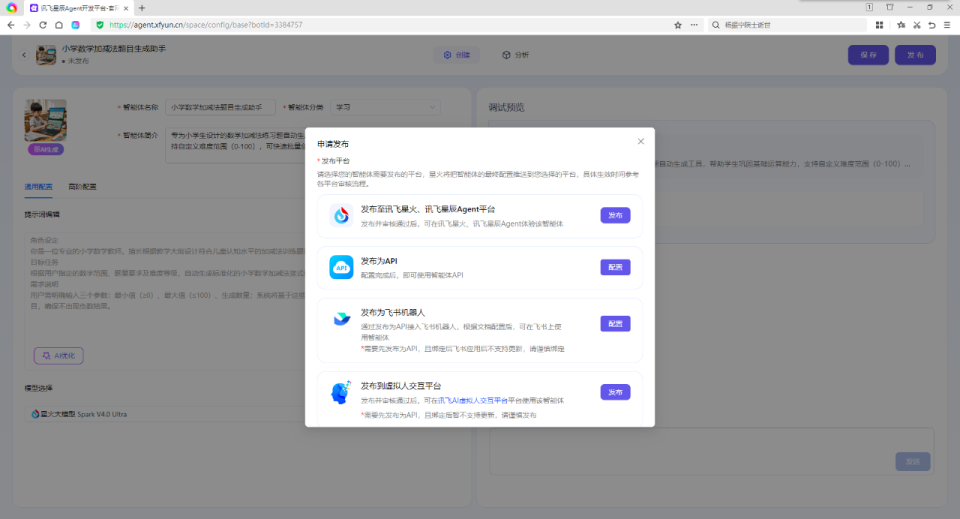Open the 智能体分类 dropdown showing 学习
The height and width of the screenshot is (519, 960).
click(385, 107)
